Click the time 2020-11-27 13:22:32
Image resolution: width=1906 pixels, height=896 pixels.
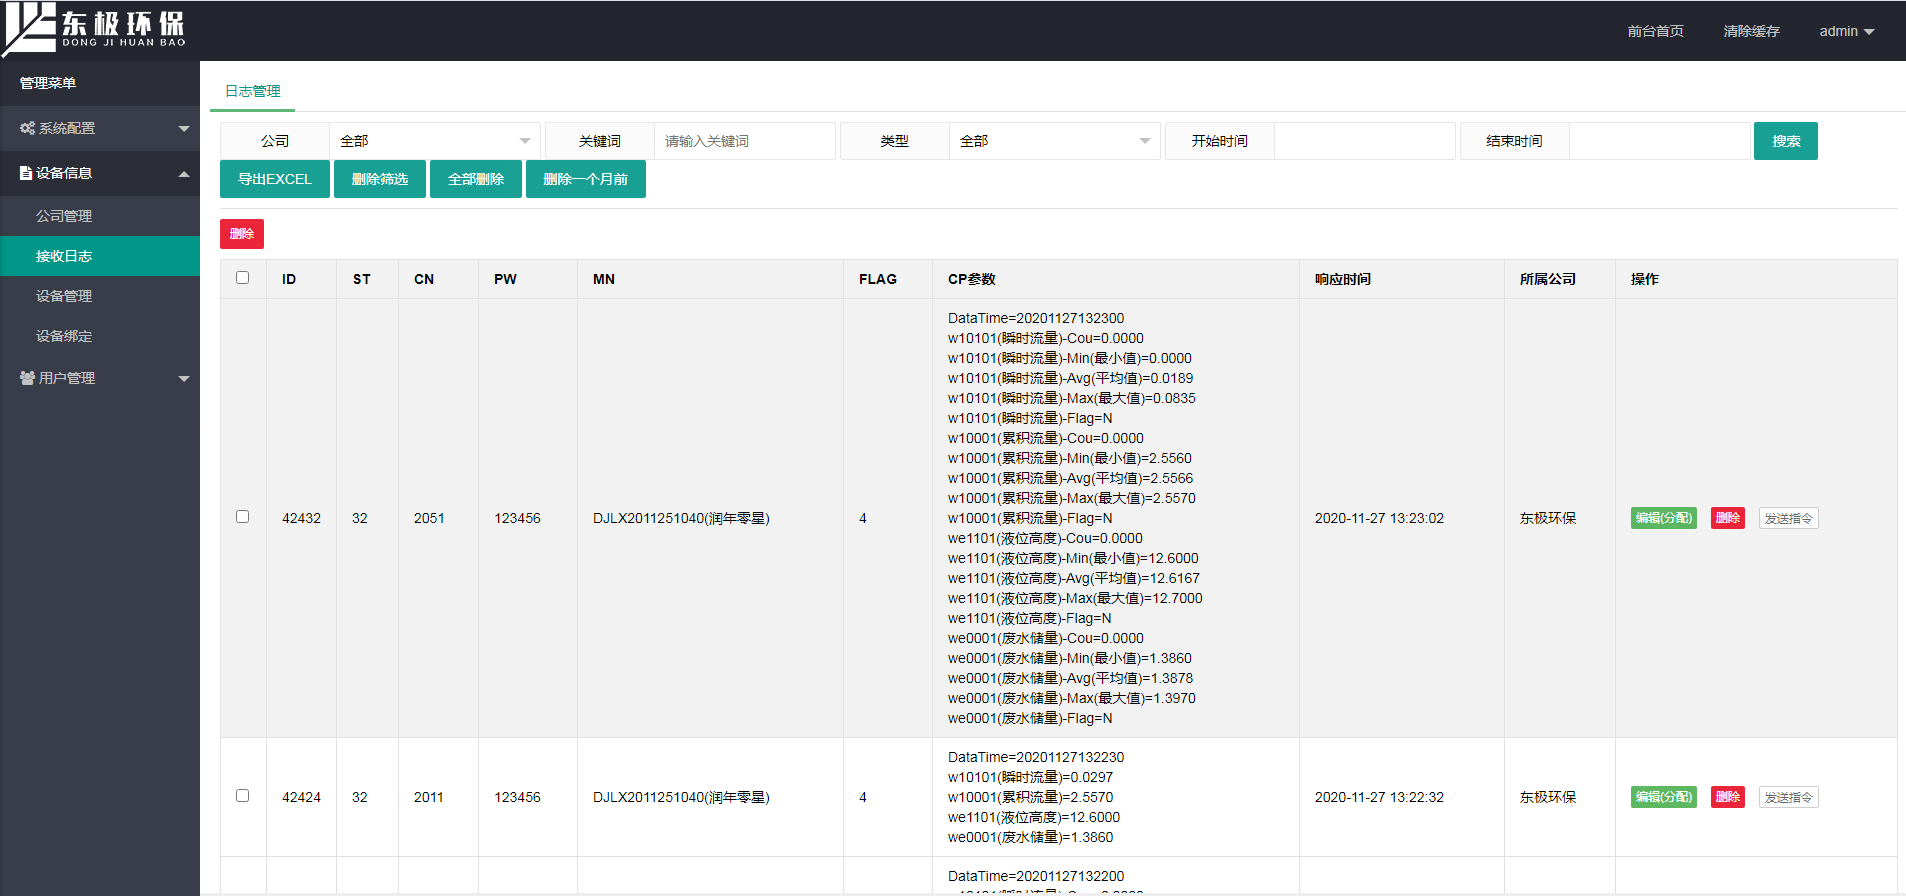coord(1379,797)
